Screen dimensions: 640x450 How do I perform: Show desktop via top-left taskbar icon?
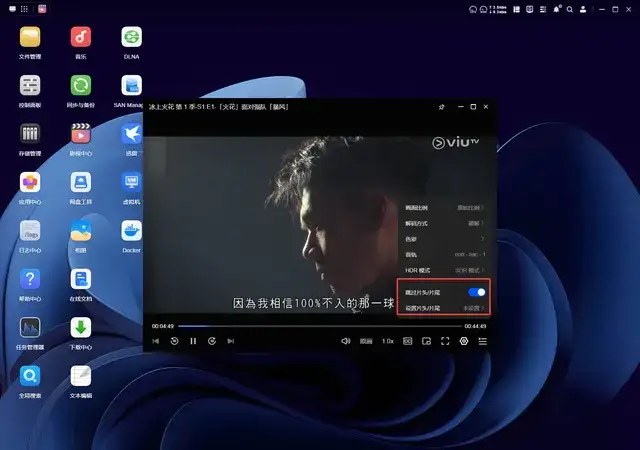(13, 9)
